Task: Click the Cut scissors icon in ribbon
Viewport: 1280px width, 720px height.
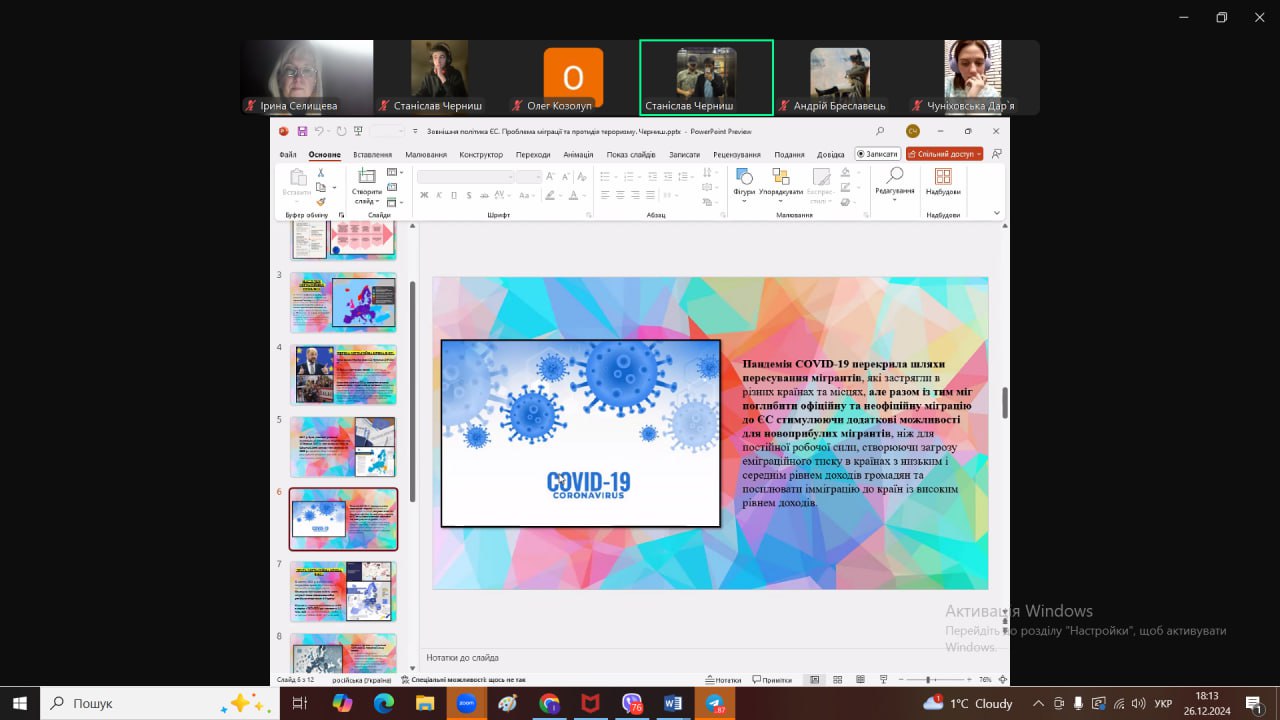Action: (321, 173)
